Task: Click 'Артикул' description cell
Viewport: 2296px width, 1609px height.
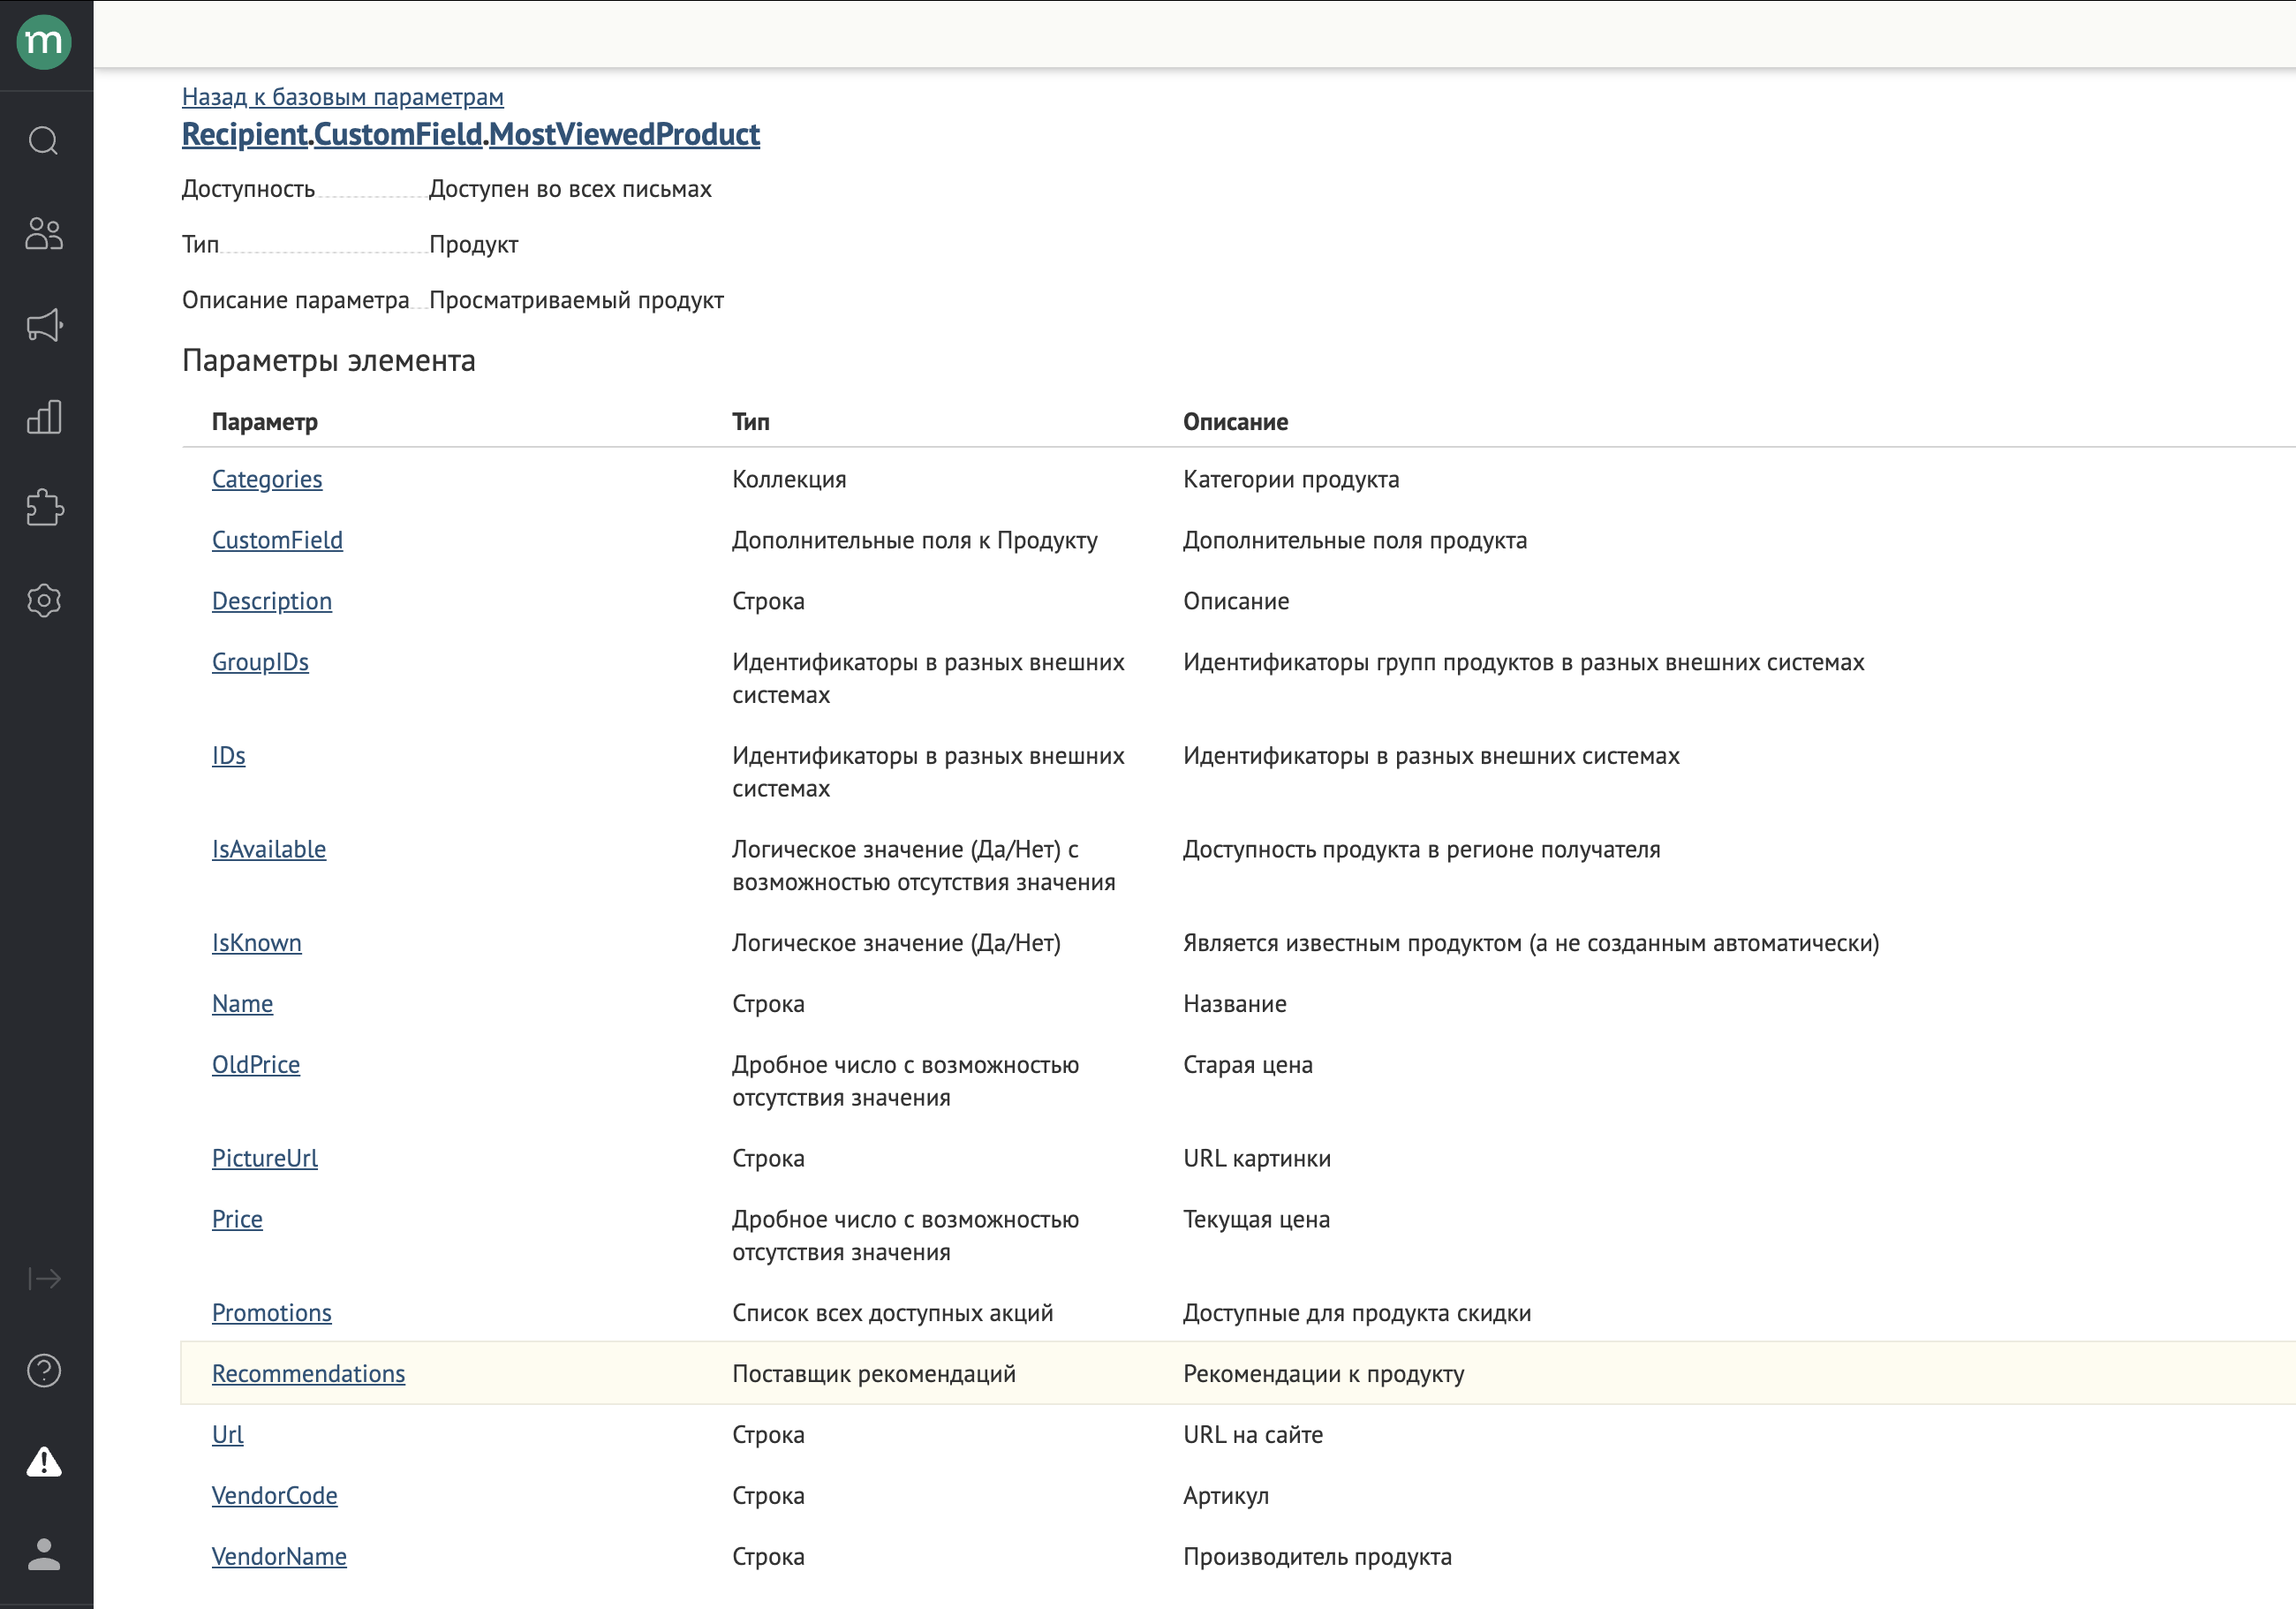Action: coord(1226,1496)
